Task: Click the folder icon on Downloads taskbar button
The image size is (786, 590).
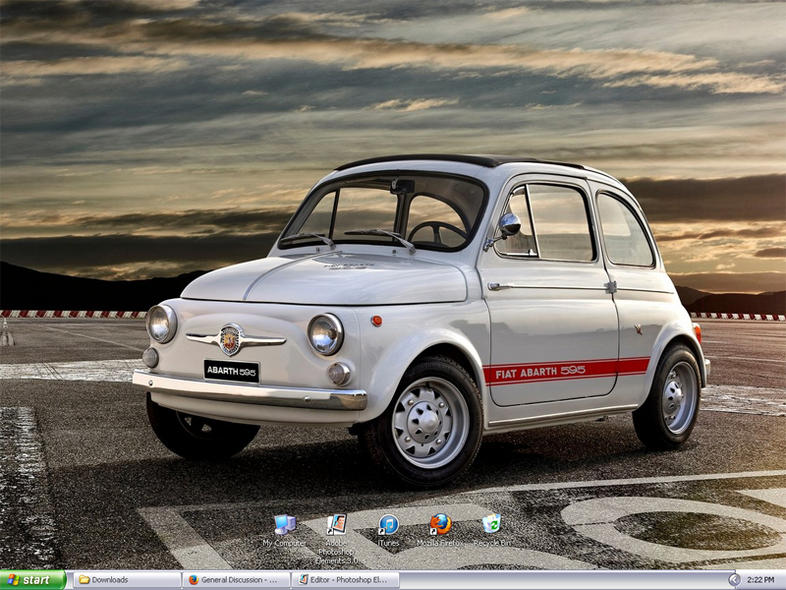Action: [x=84, y=580]
